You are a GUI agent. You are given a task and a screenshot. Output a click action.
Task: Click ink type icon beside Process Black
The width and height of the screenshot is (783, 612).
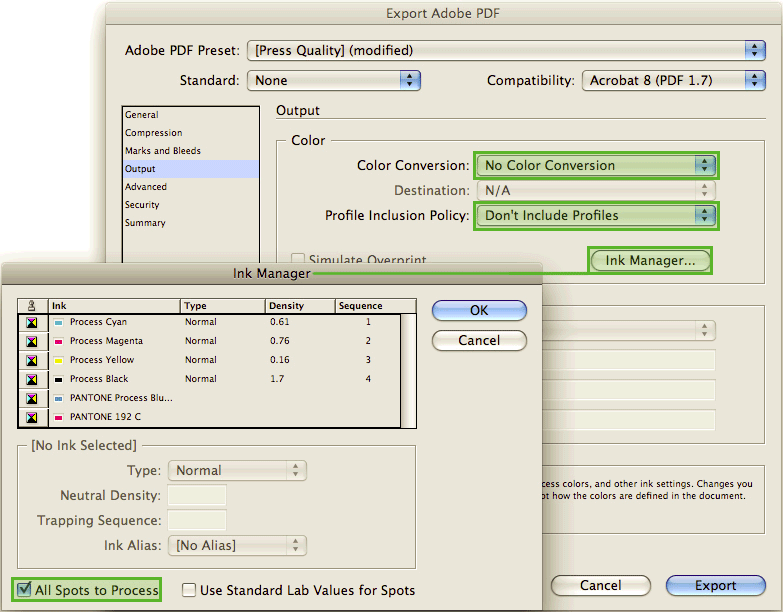click(x=33, y=380)
